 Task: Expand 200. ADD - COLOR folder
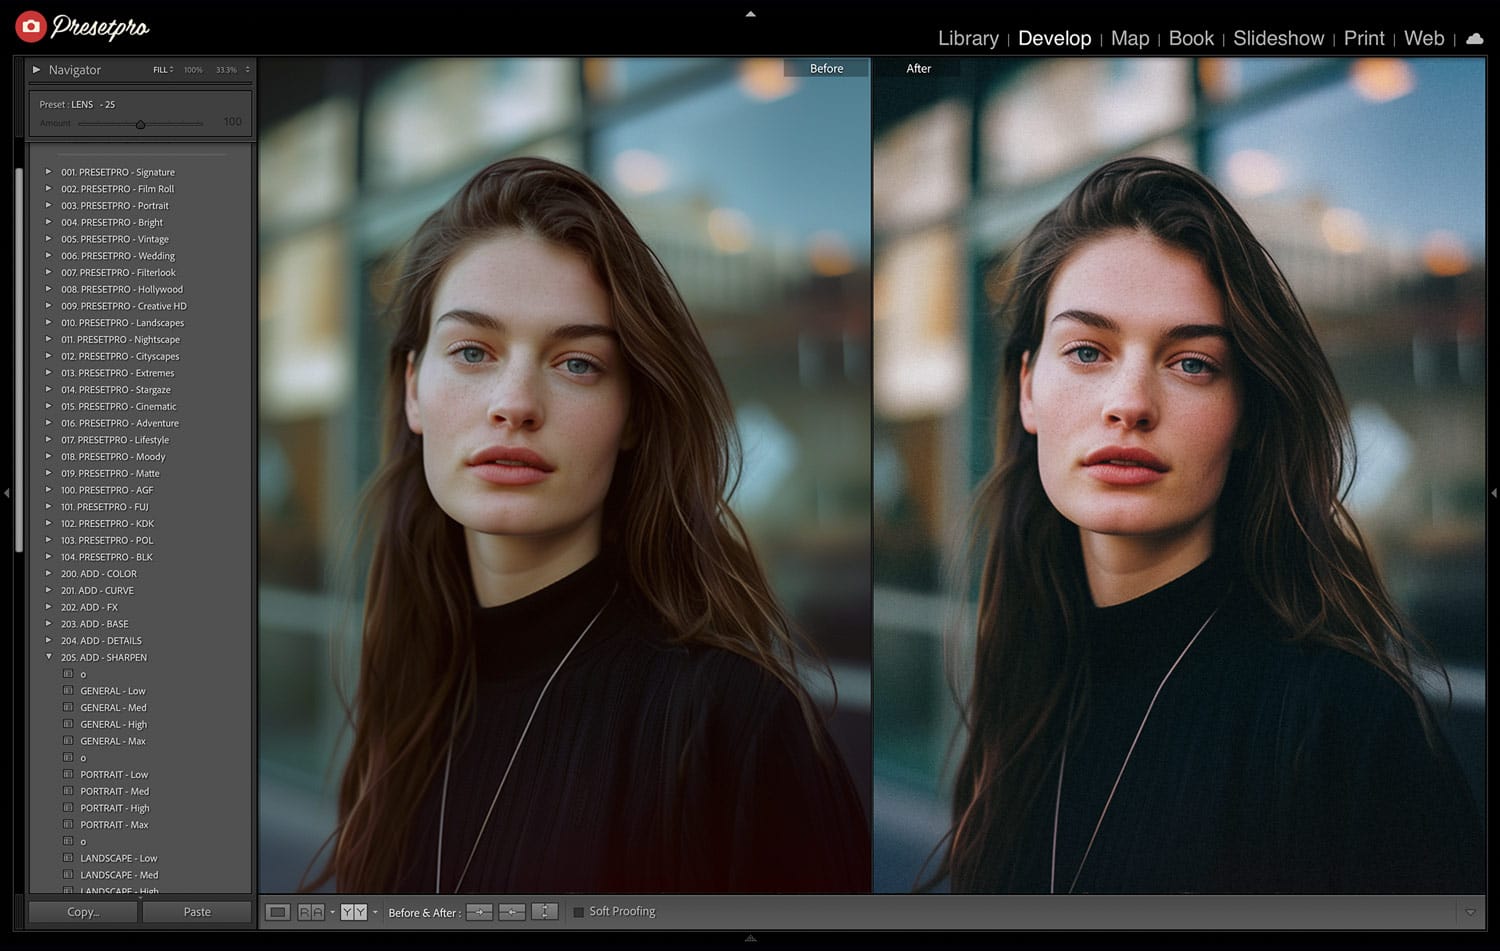click(x=48, y=573)
